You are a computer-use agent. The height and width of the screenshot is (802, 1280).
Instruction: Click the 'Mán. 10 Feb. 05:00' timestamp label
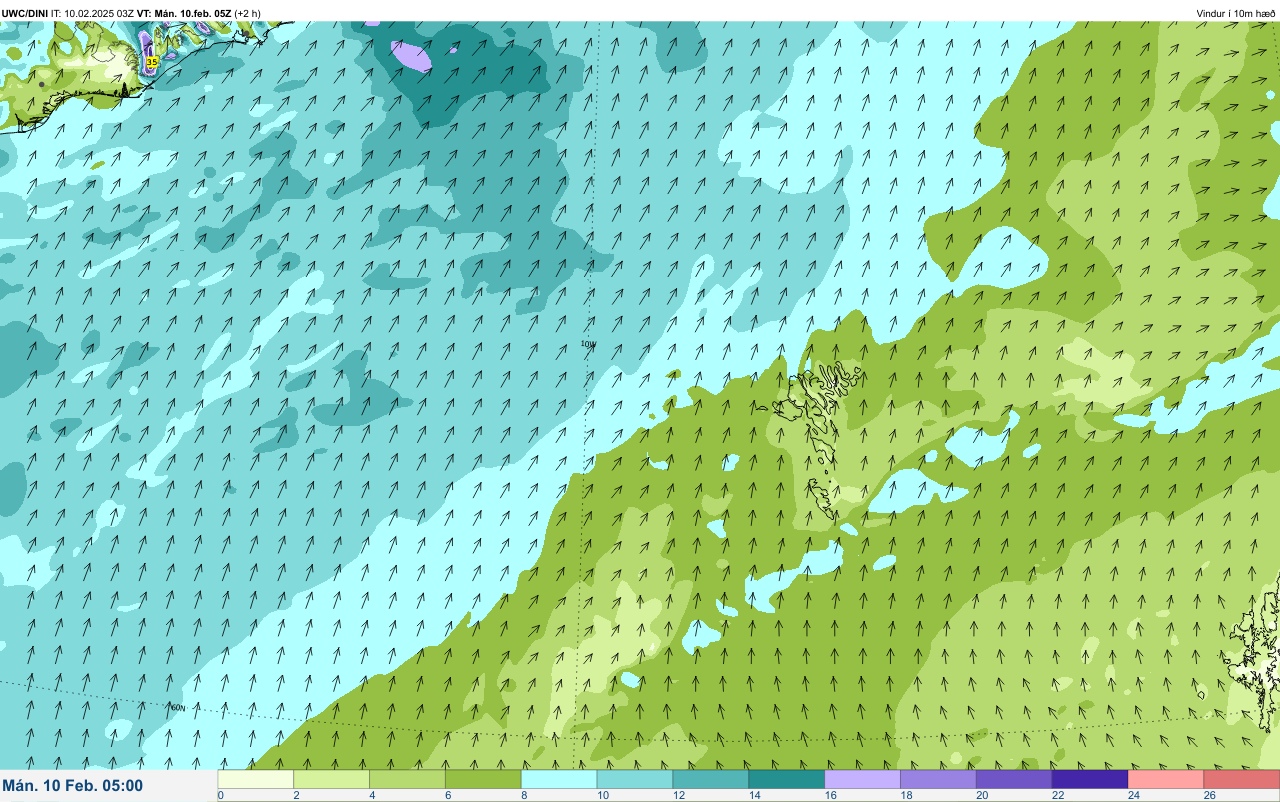pyautogui.click(x=73, y=786)
